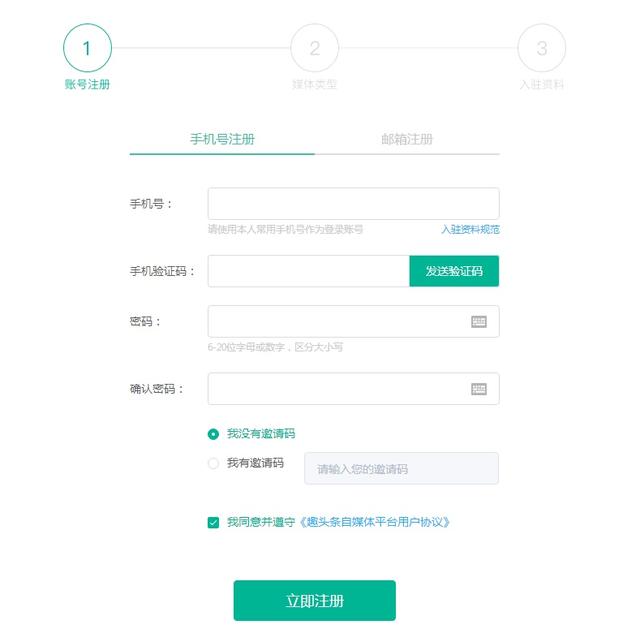Select step 1 circle 账号注册
Image resolution: width=640 pixels, height=629 pixels.
(87, 48)
